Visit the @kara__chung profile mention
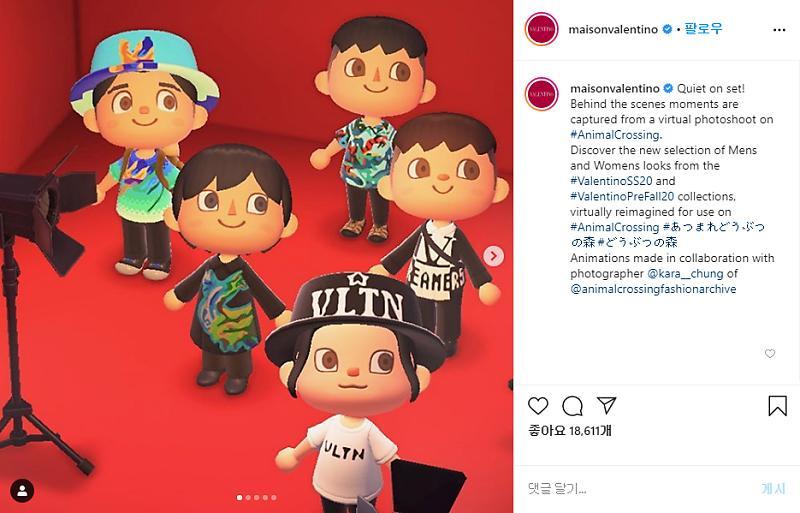Viewport: 800px width, 513px height. click(685, 274)
